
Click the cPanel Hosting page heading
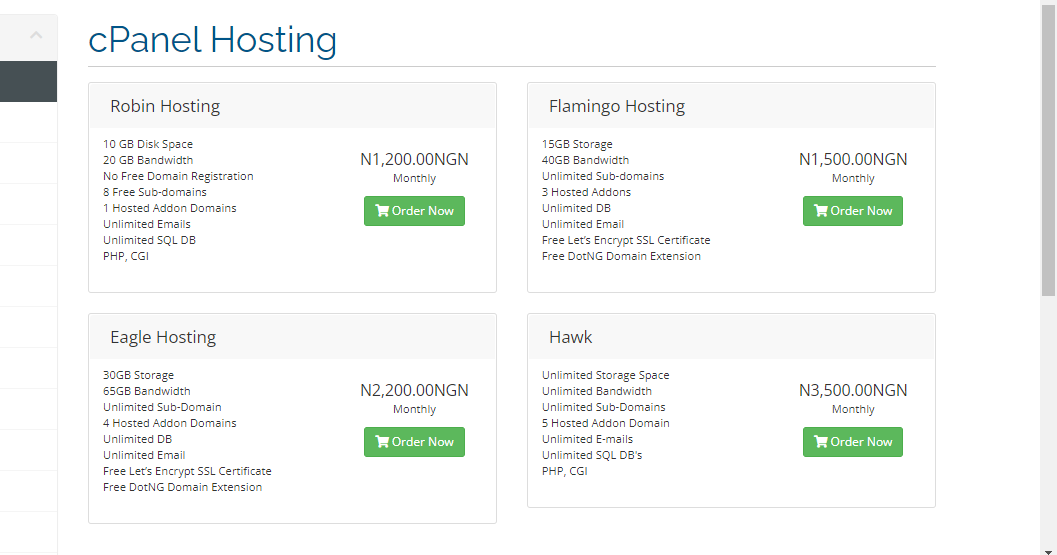click(212, 40)
